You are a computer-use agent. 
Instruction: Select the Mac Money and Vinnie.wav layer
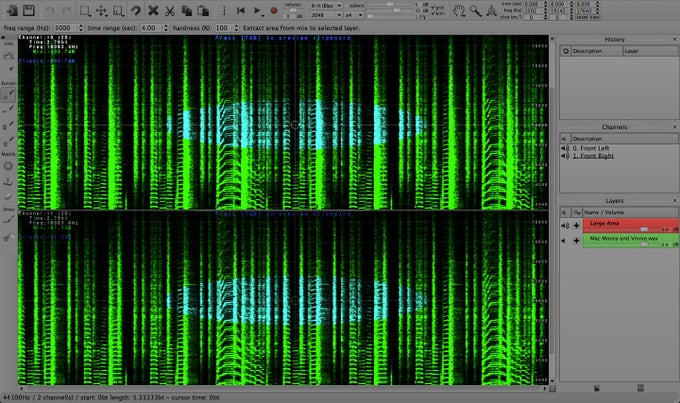coord(623,240)
